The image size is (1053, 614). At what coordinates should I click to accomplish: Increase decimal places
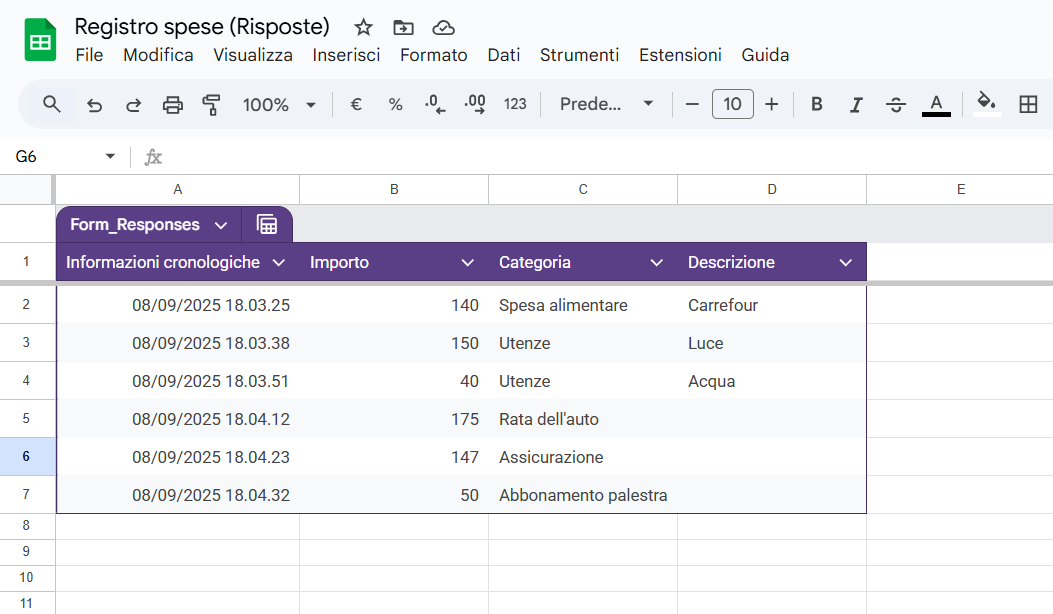[x=473, y=104]
